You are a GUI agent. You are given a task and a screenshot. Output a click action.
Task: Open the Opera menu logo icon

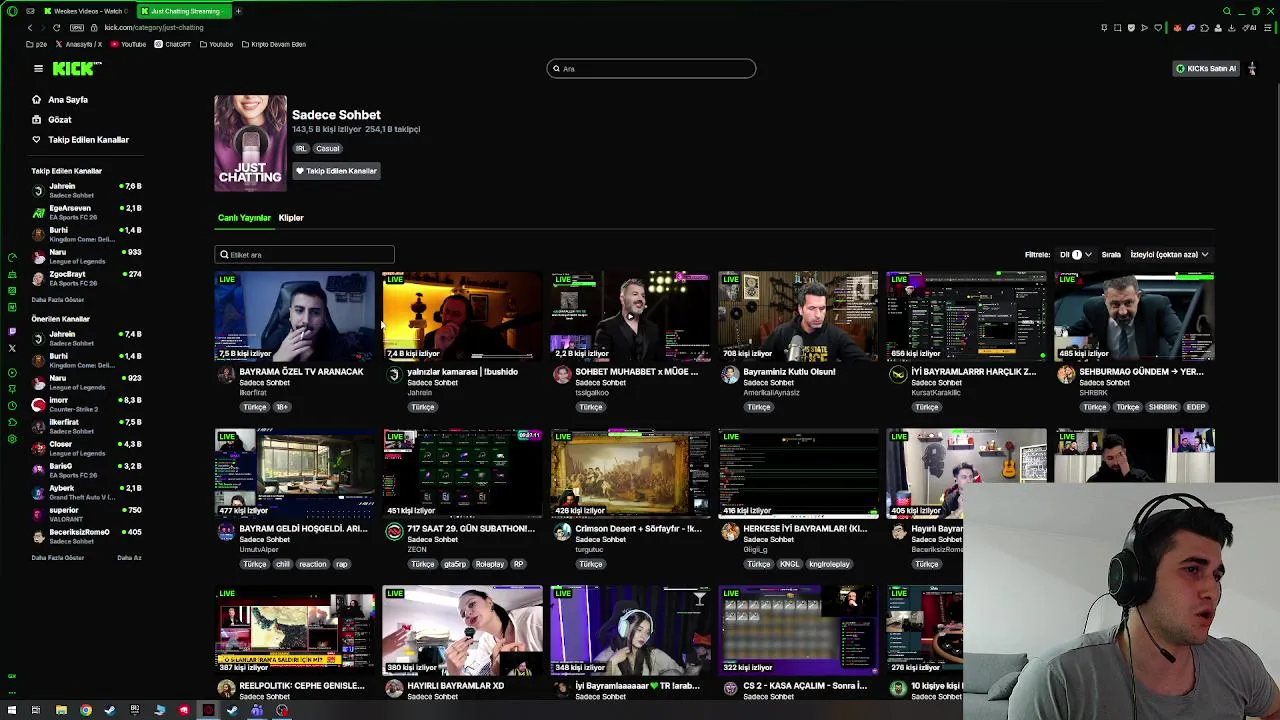click(12, 11)
